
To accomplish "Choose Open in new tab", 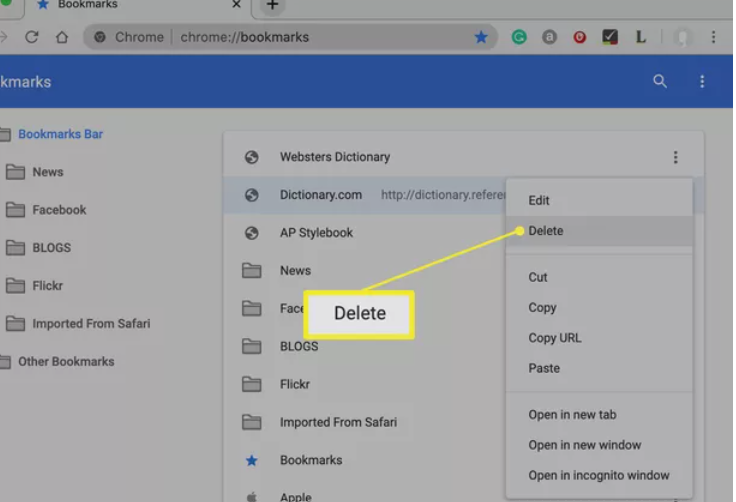I will (x=599, y=415).
